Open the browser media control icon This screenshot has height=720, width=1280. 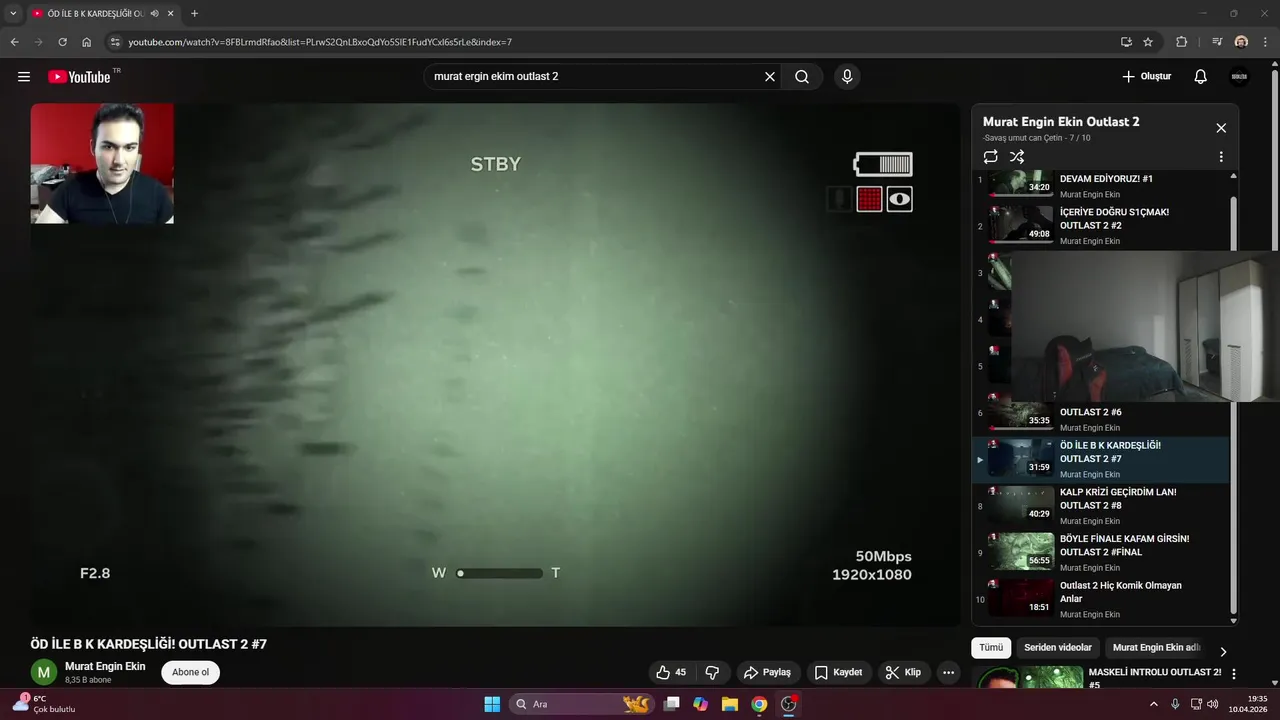(1217, 42)
